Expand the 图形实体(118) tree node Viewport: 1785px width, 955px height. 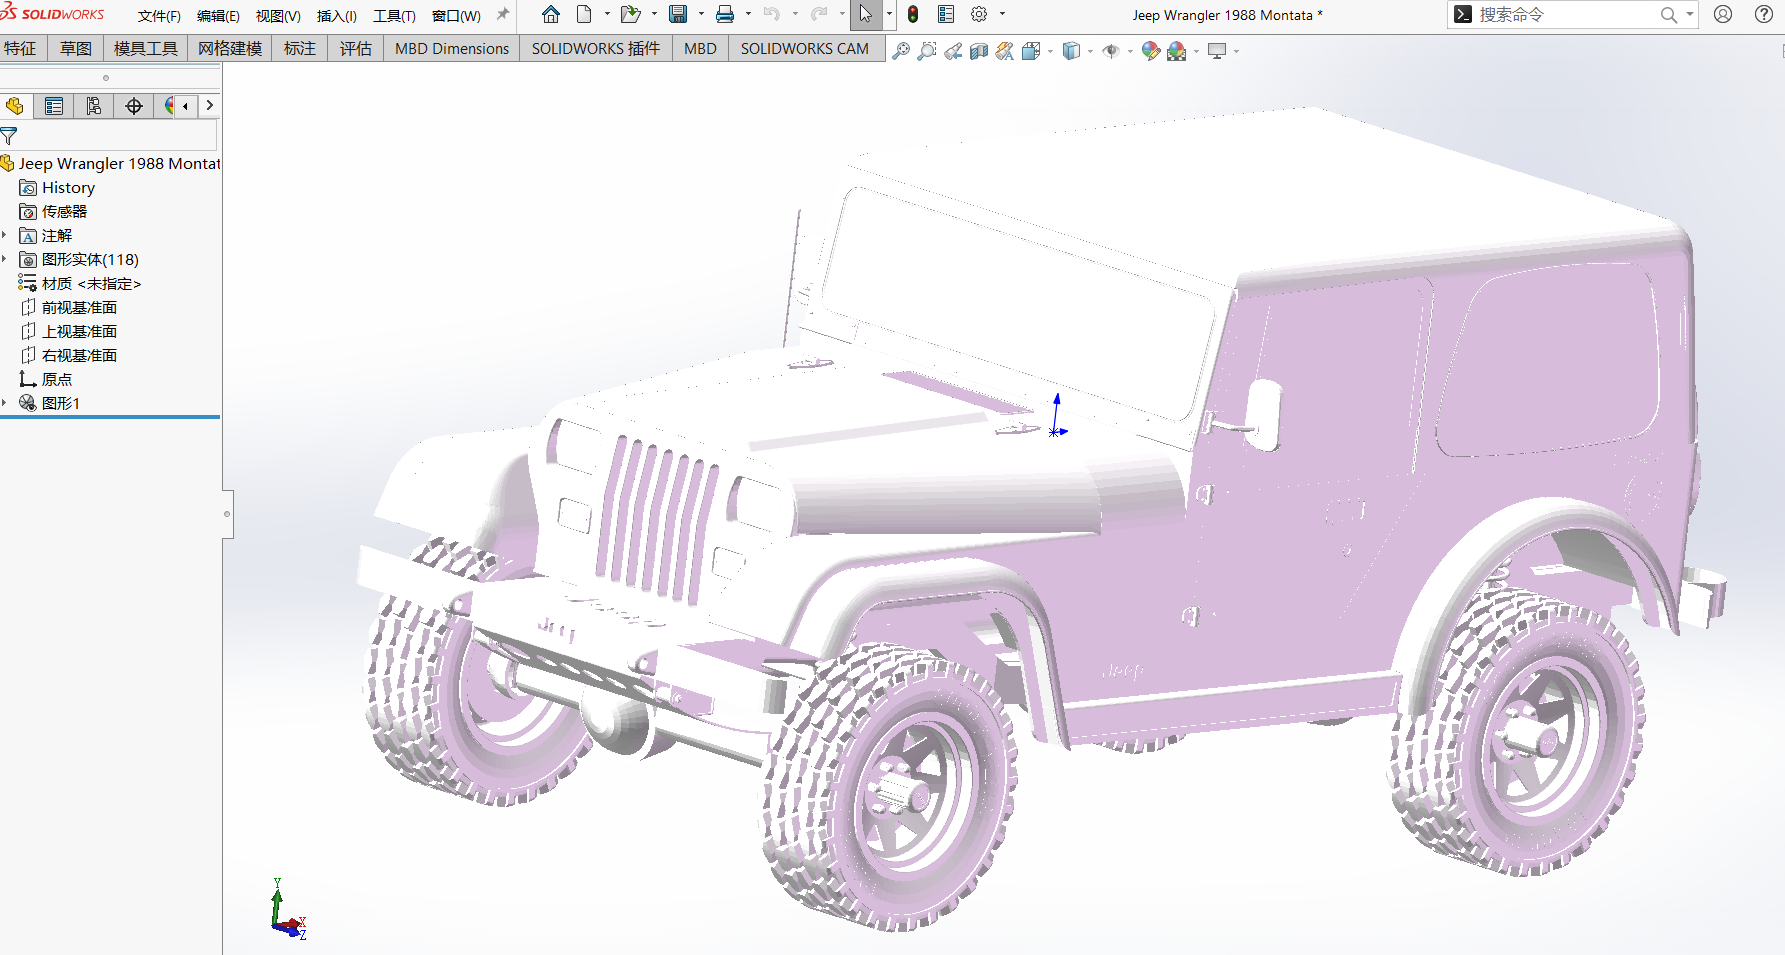click(x=5, y=259)
